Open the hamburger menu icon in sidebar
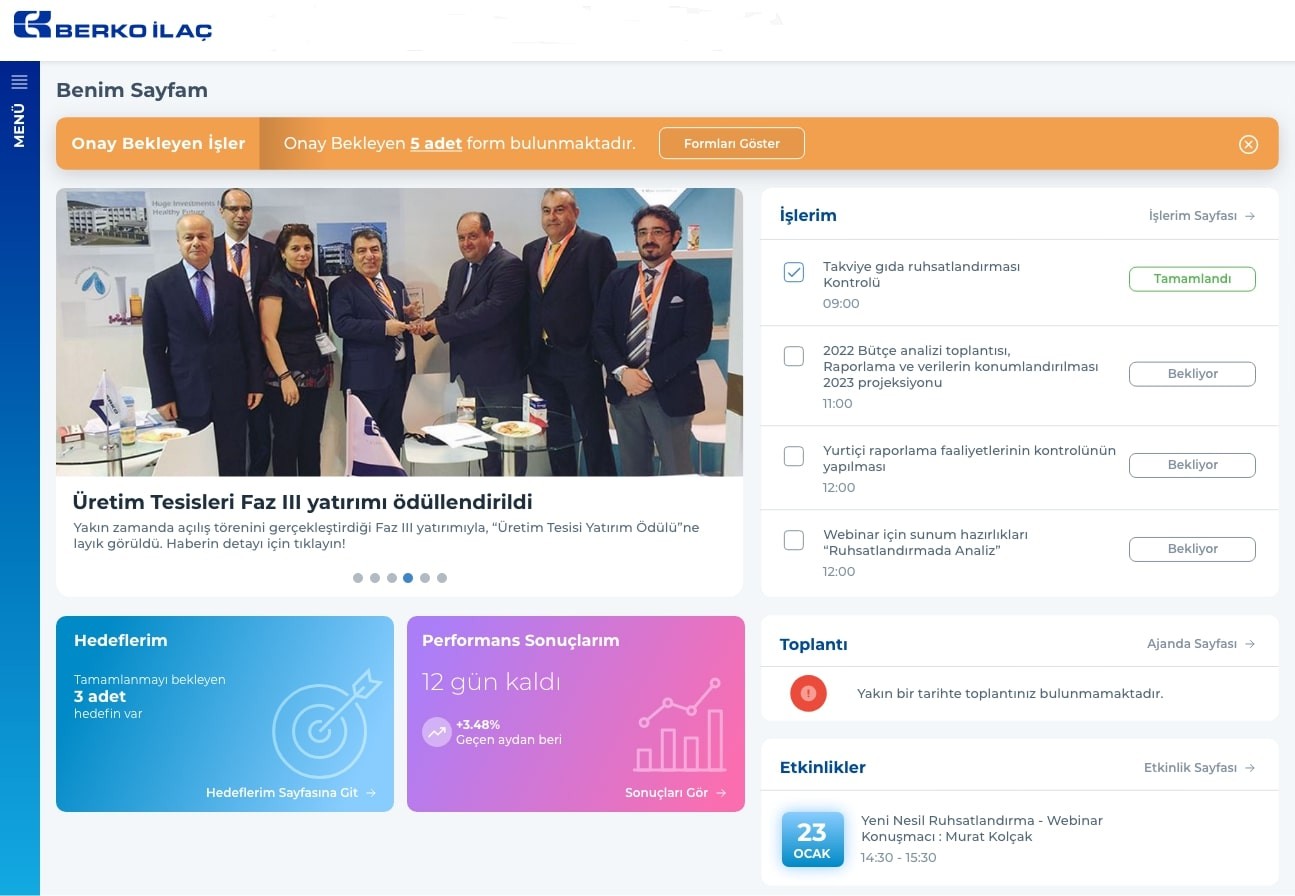 pyautogui.click(x=19, y=82)
